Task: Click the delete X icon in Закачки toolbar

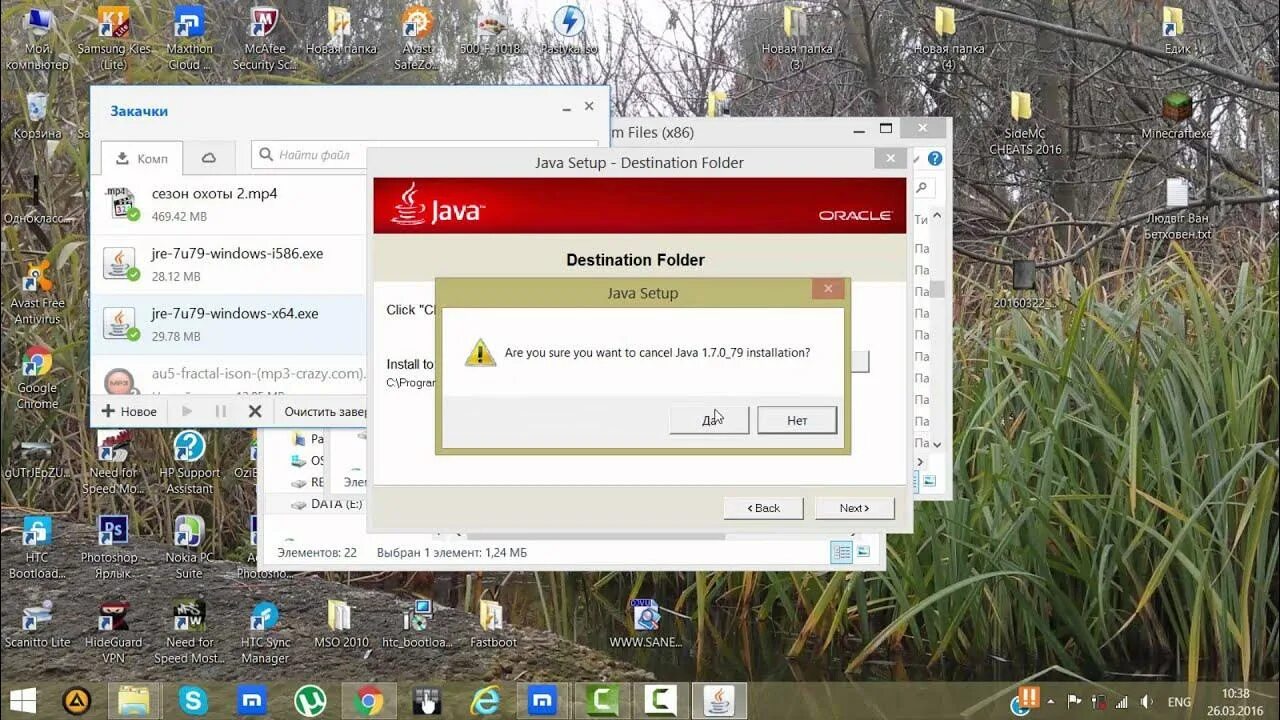Action: pyautogui.click(x=255, y=411)
